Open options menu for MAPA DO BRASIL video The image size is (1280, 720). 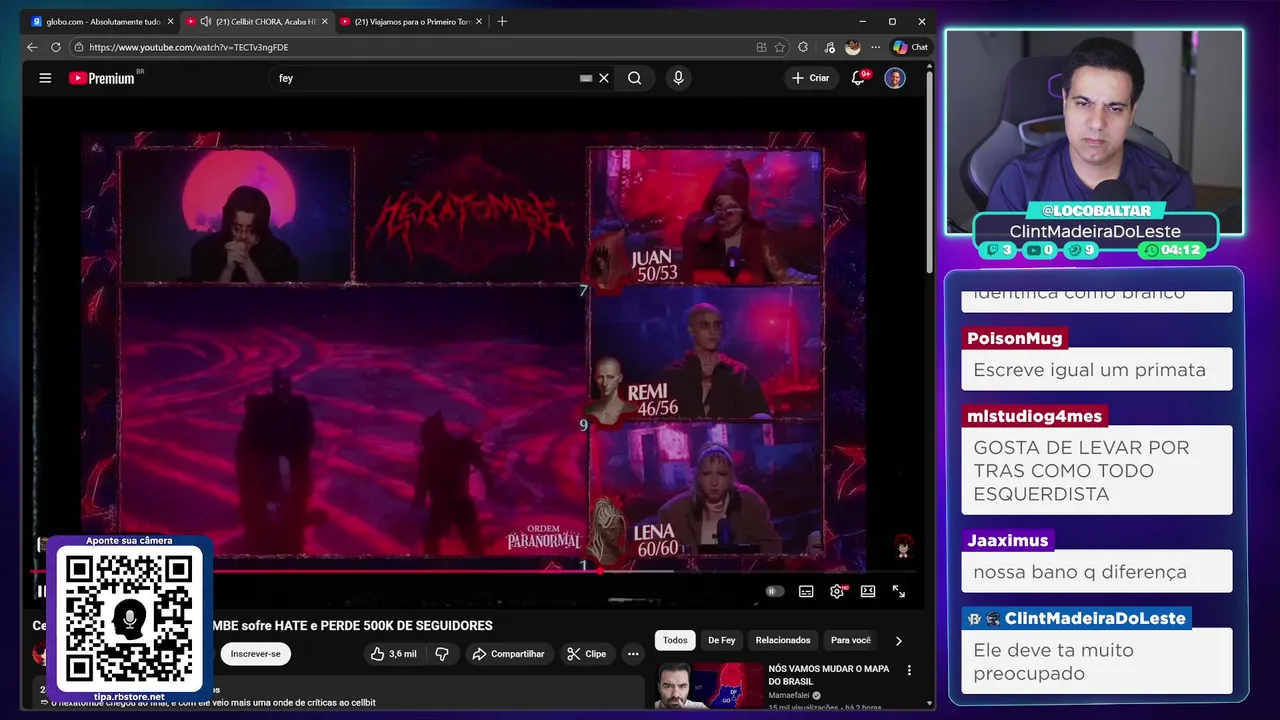909,670
